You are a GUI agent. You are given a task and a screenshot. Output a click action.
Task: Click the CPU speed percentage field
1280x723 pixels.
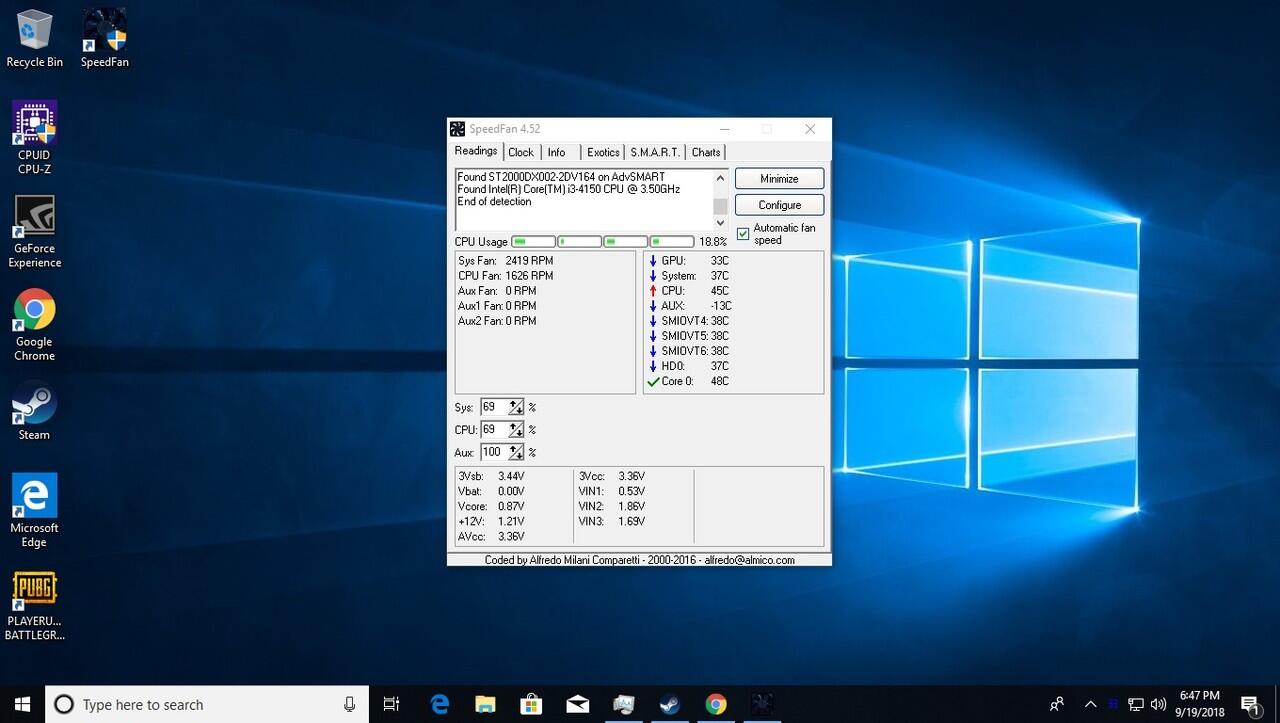[x=494, y=430]
